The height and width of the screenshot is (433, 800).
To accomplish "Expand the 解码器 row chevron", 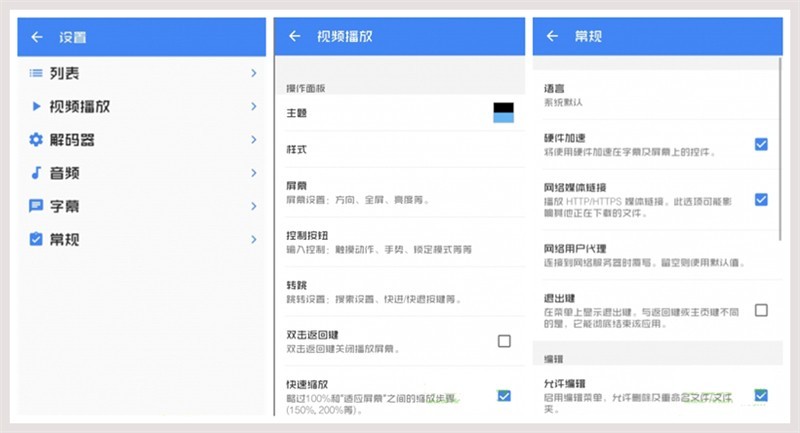I will click(x=254, y=140).
